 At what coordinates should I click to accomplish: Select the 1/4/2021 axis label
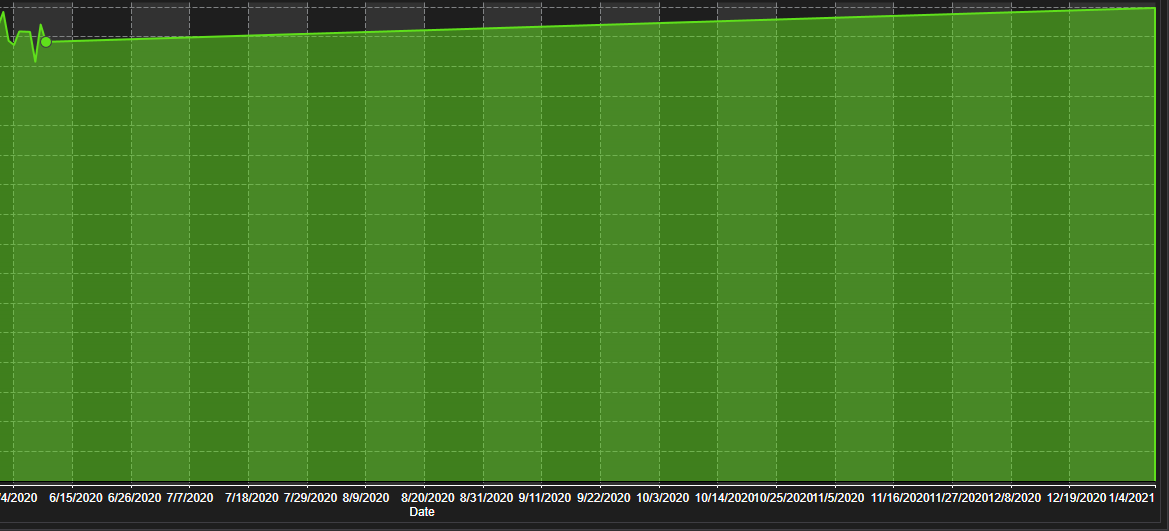click(x=1131, y=497)
